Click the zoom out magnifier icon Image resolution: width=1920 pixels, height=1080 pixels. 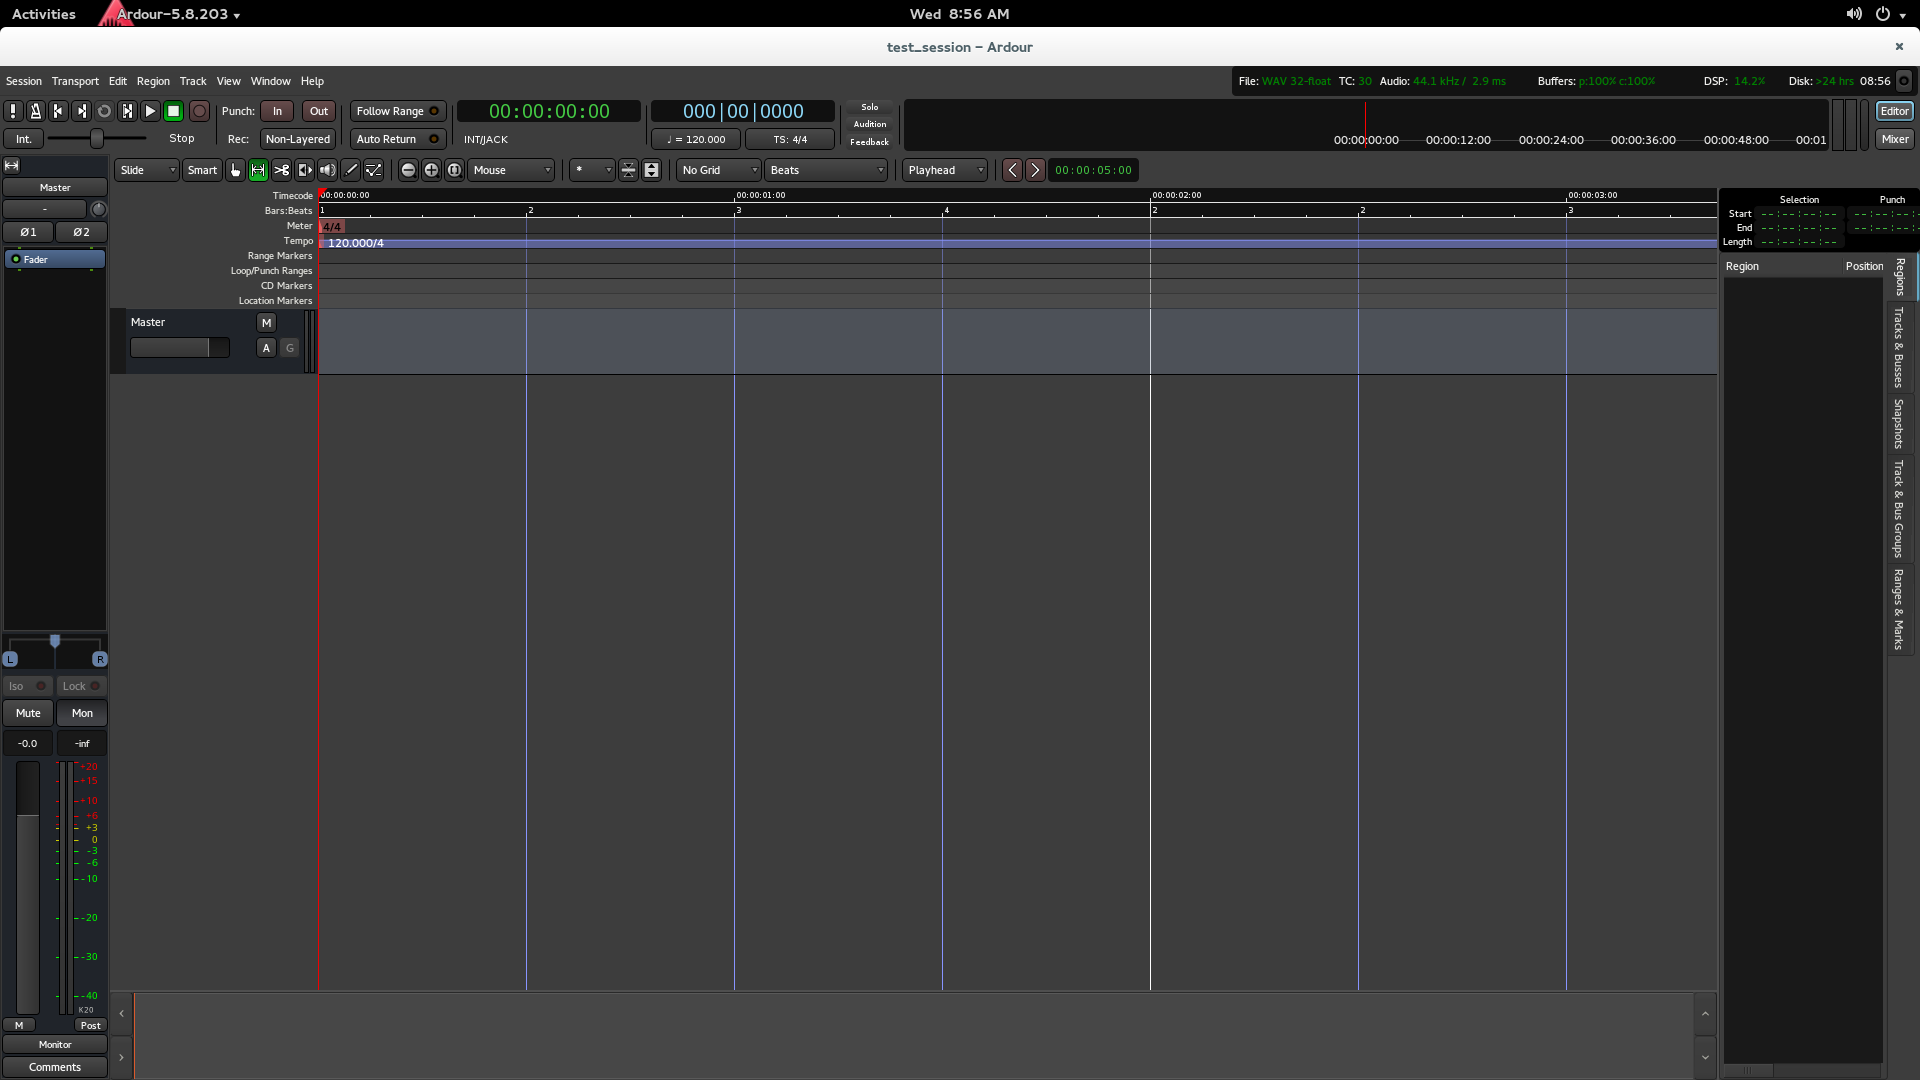pyautogui.click(x=408, y=170)
